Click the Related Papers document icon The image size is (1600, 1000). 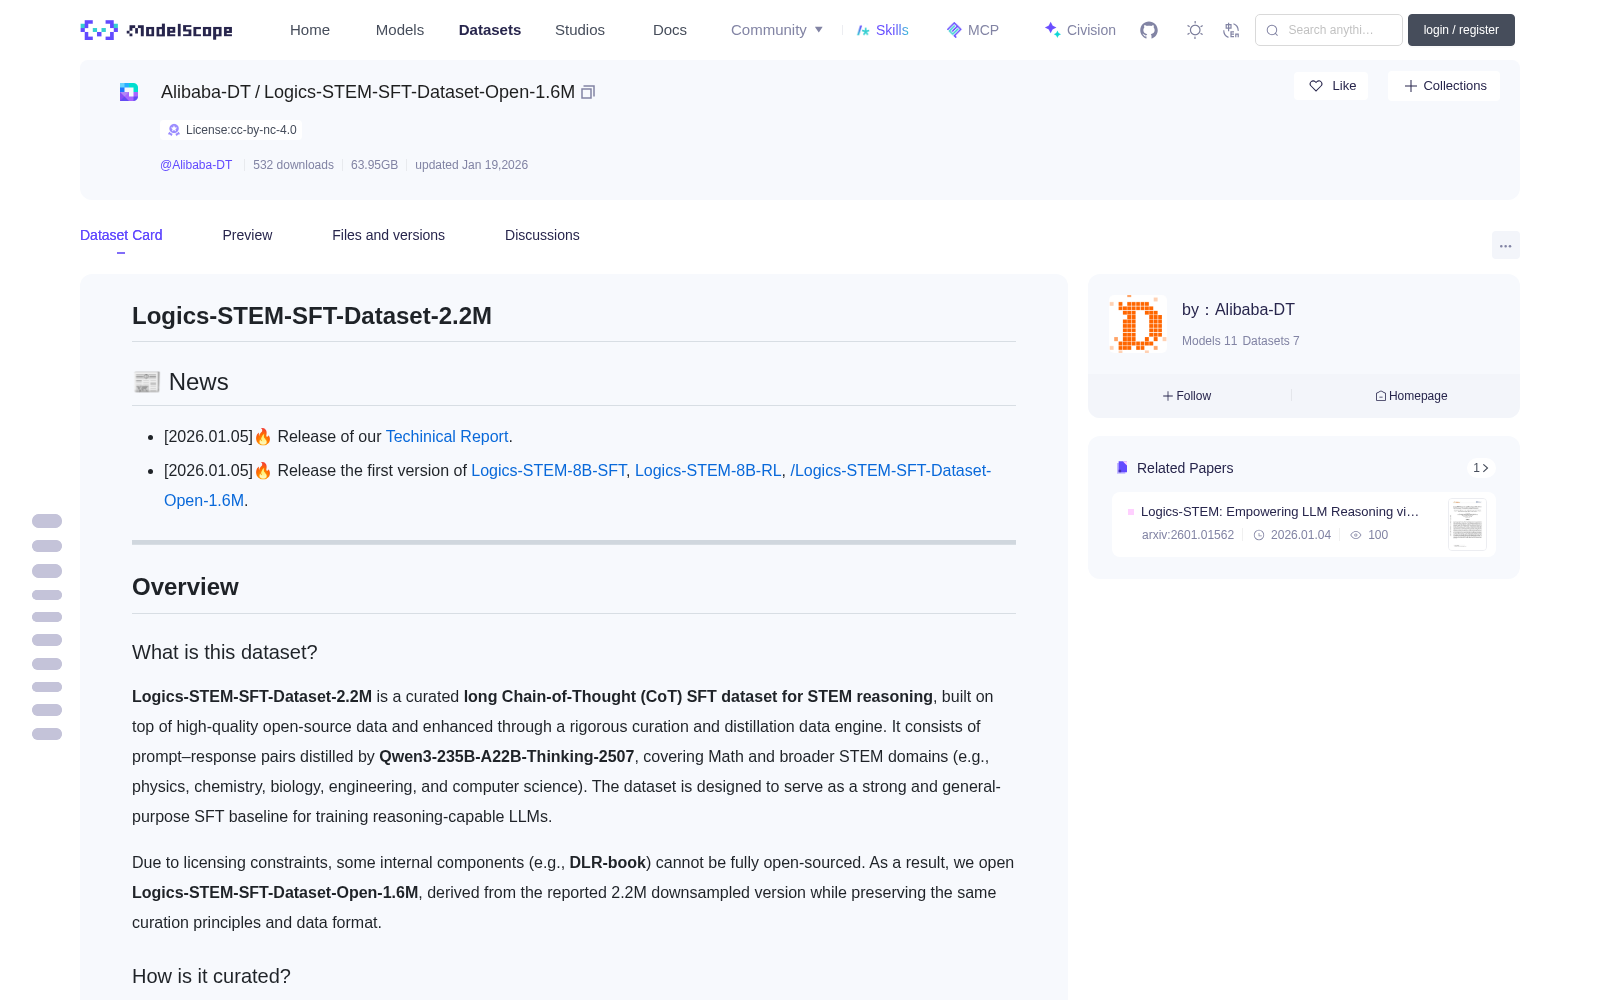(1122, 468)
